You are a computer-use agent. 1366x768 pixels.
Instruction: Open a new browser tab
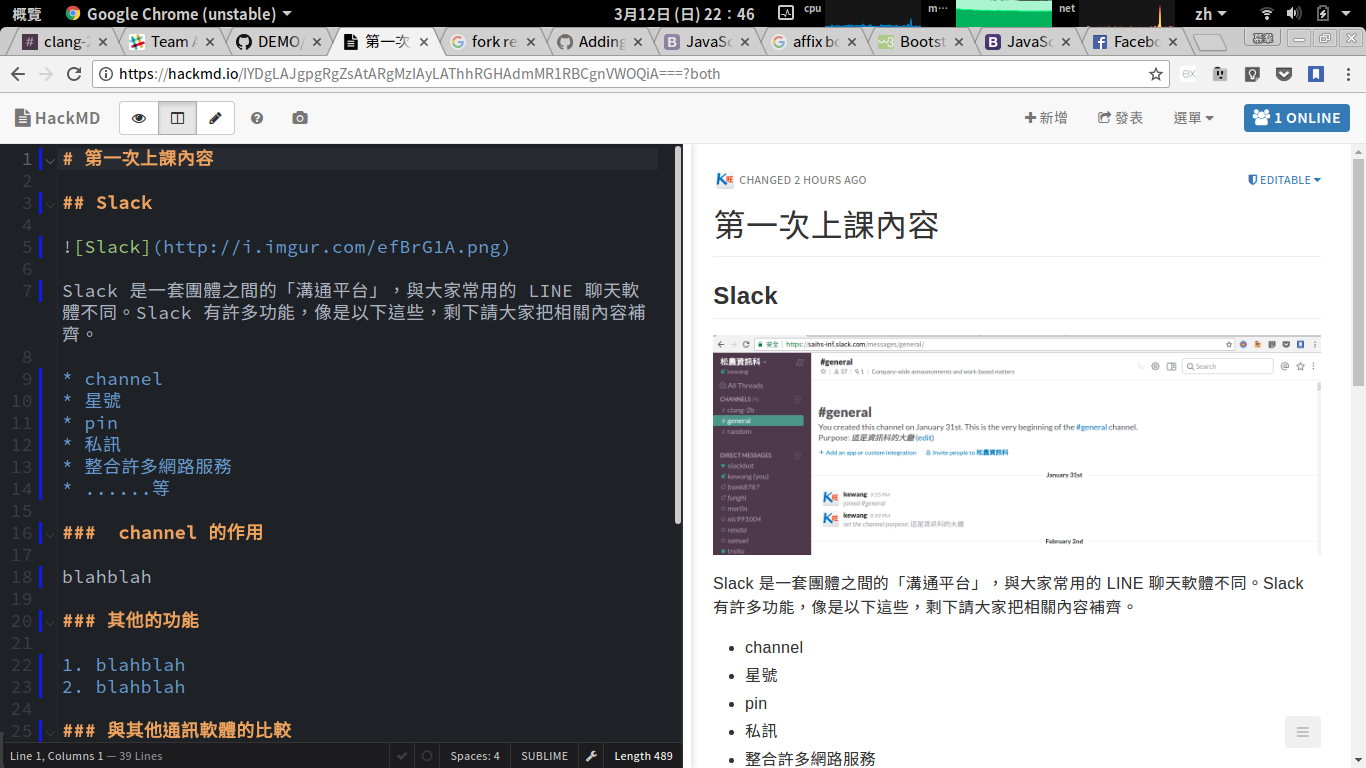(1210, 42)
